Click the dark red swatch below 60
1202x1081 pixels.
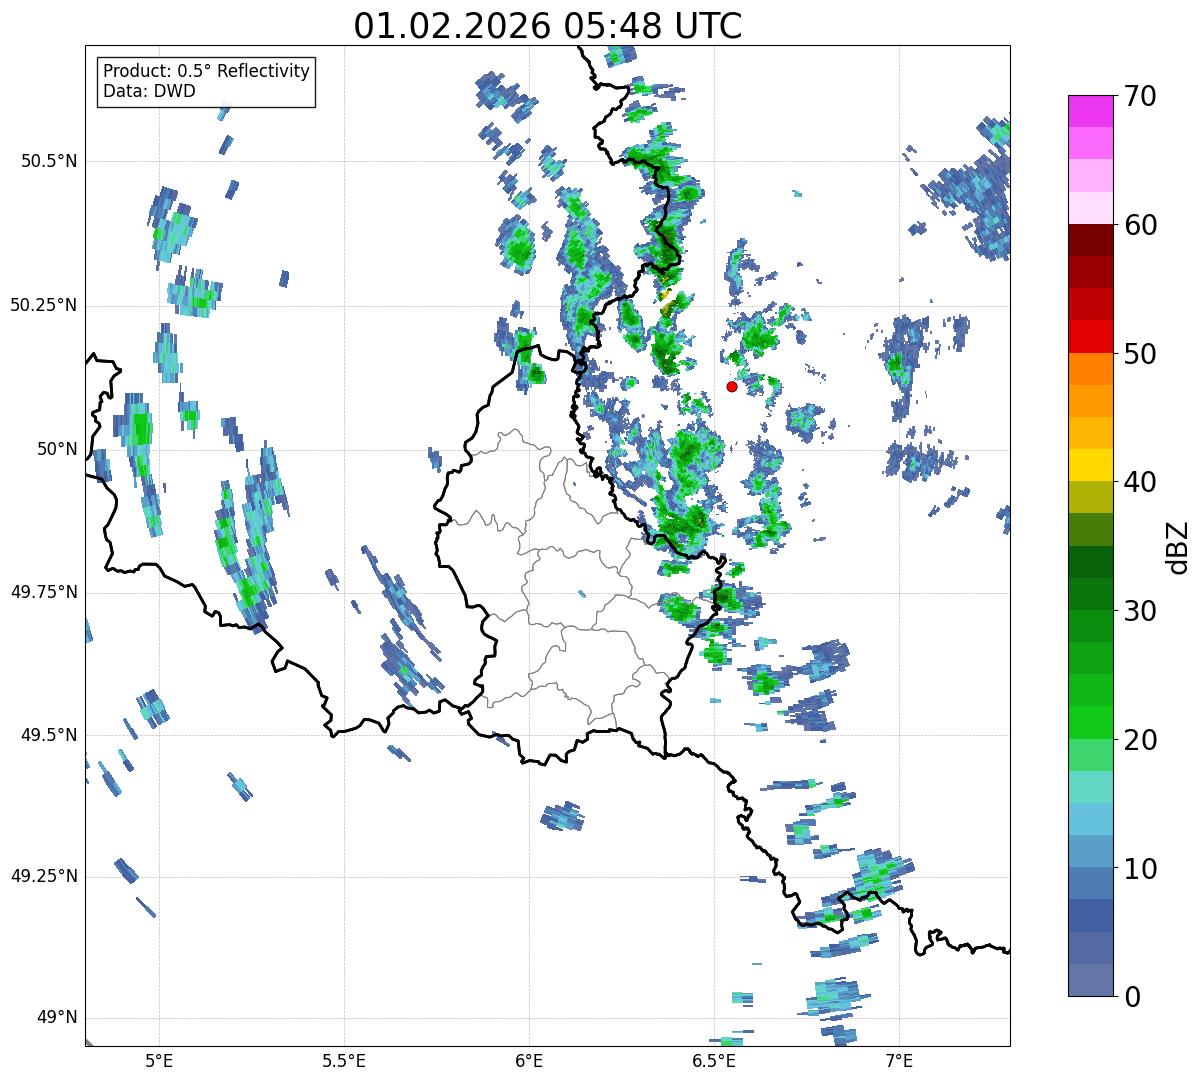[1090, 240]
